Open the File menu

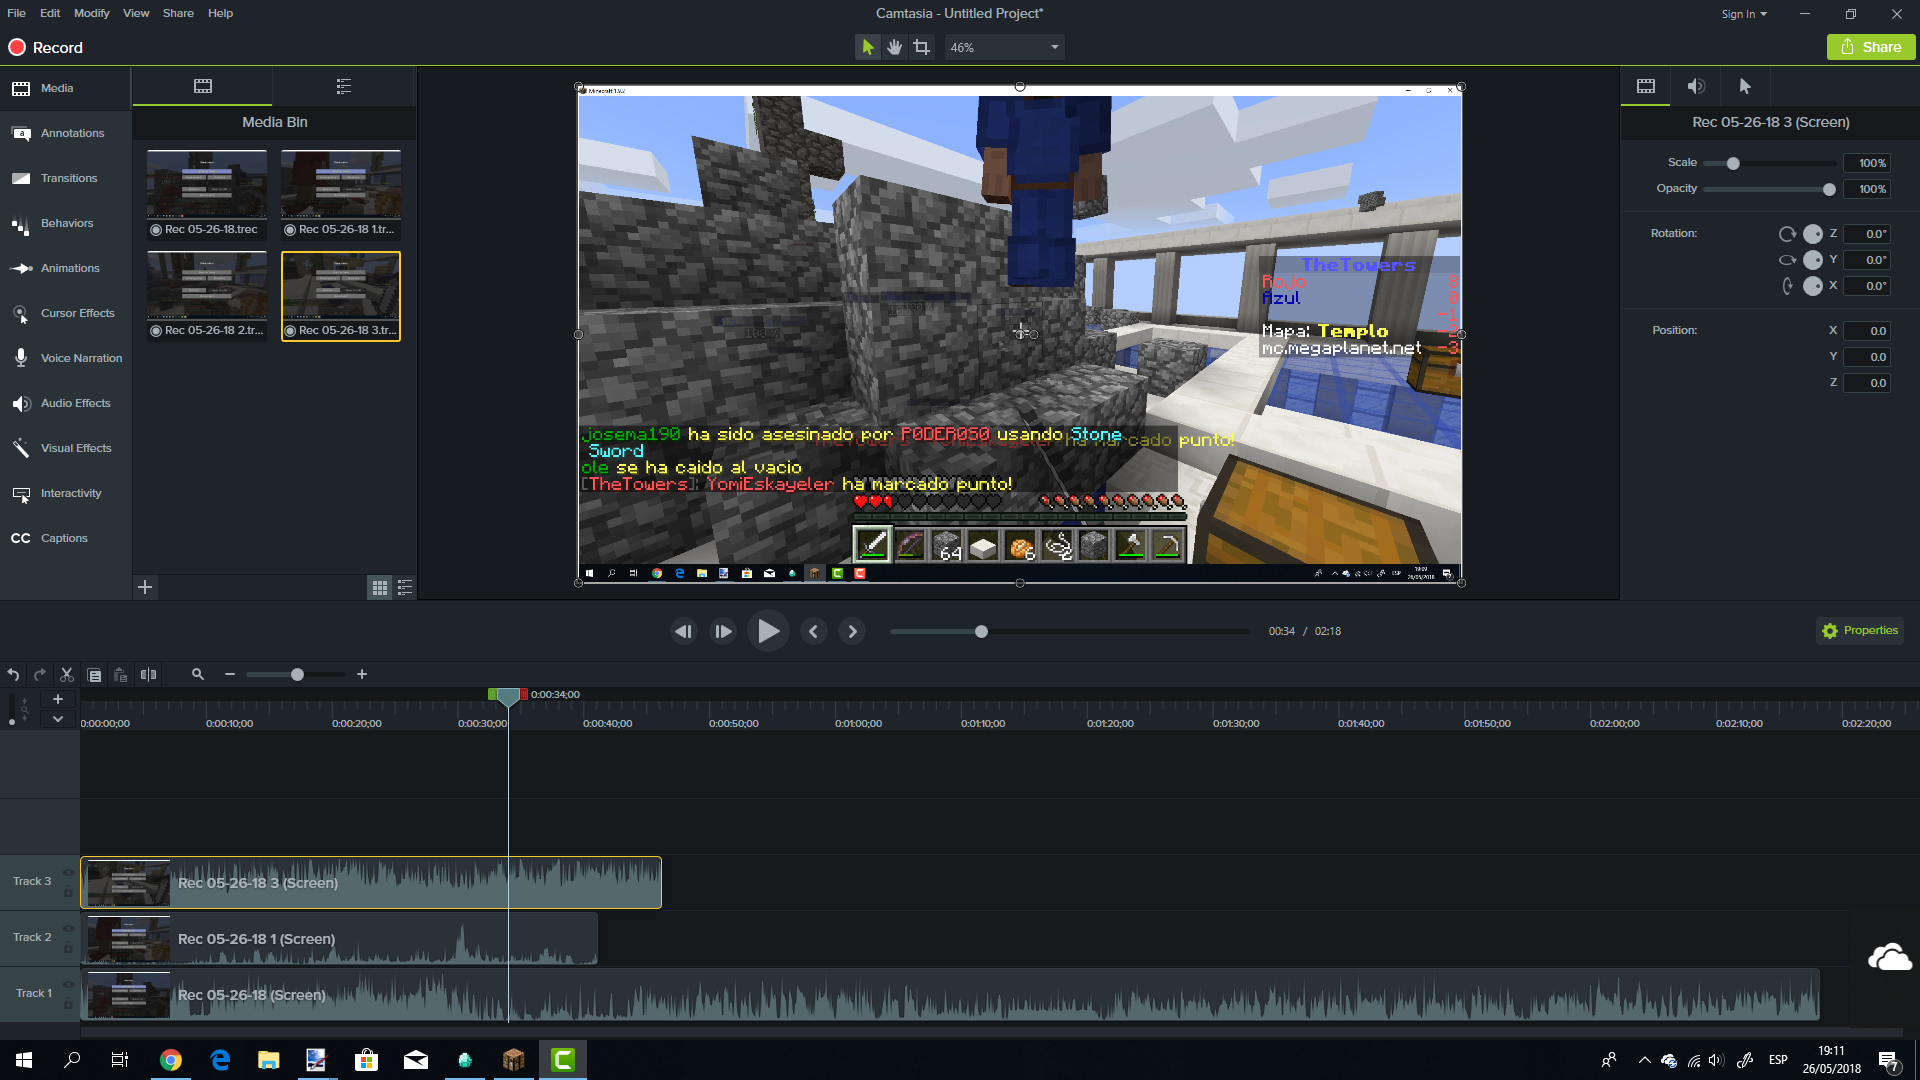point(16,13)
